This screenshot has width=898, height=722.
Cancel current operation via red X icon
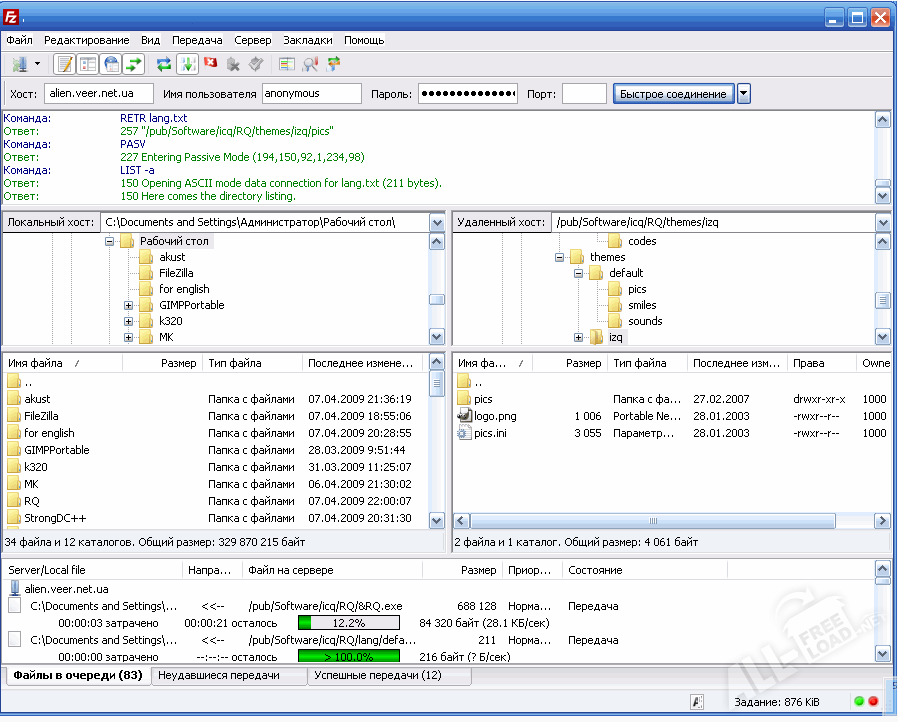(x=211, y=64)
